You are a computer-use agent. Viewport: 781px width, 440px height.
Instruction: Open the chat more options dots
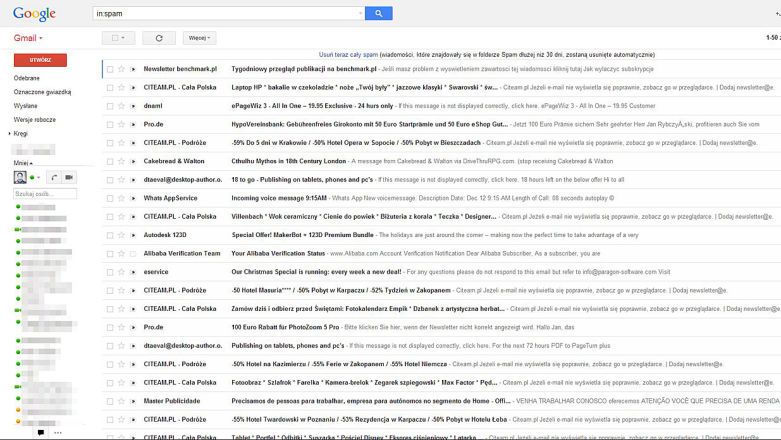[58, 433]
